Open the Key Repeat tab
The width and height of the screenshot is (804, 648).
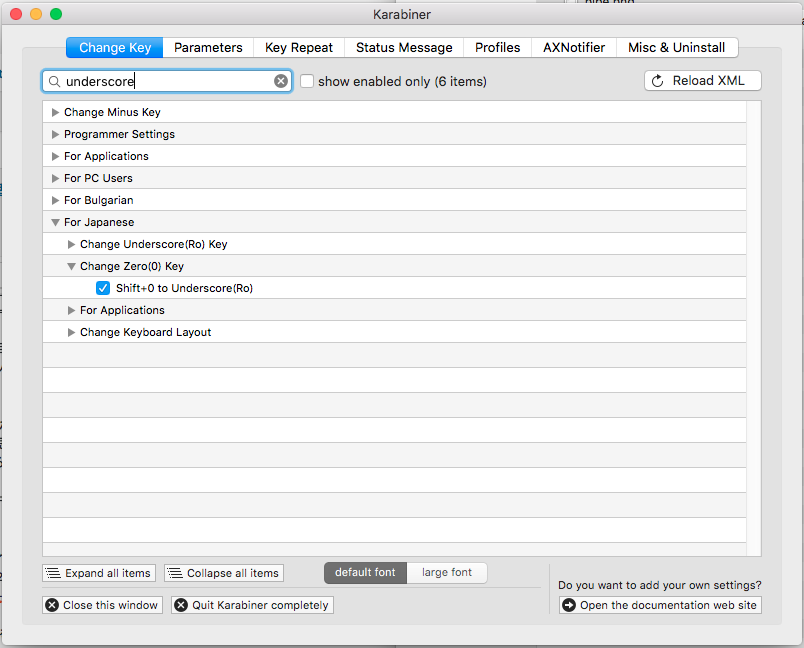298,48
